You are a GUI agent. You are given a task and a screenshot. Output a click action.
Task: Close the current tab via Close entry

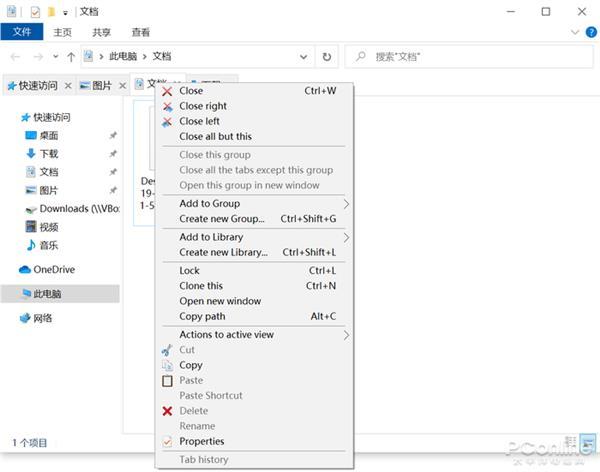click(x=254, y=91)
